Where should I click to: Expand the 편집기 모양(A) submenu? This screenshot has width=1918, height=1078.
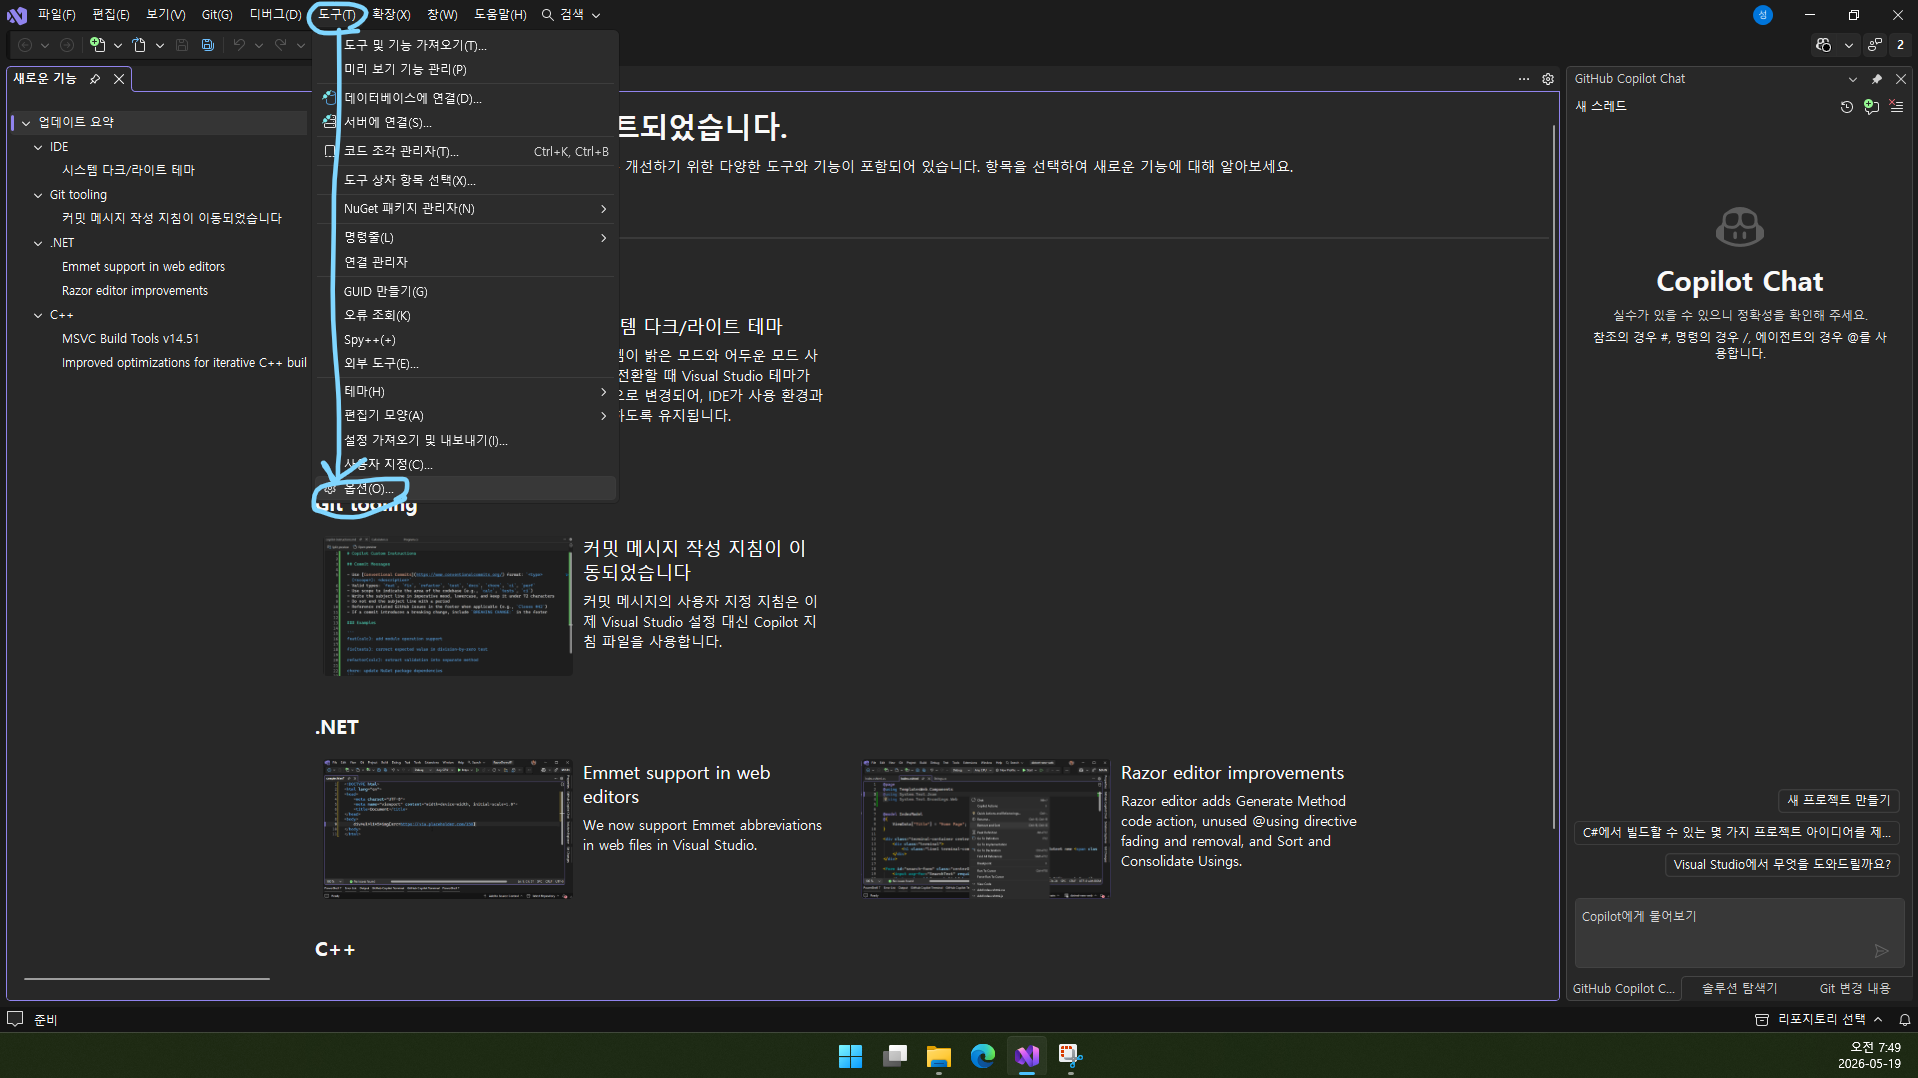pyautogui.click(x=604, y=416)
